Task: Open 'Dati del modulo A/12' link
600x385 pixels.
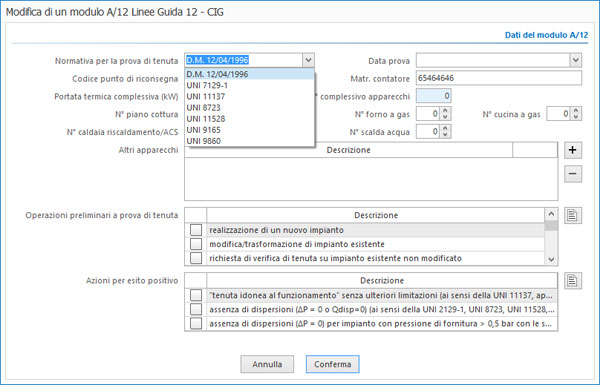Action: (546, 35)
